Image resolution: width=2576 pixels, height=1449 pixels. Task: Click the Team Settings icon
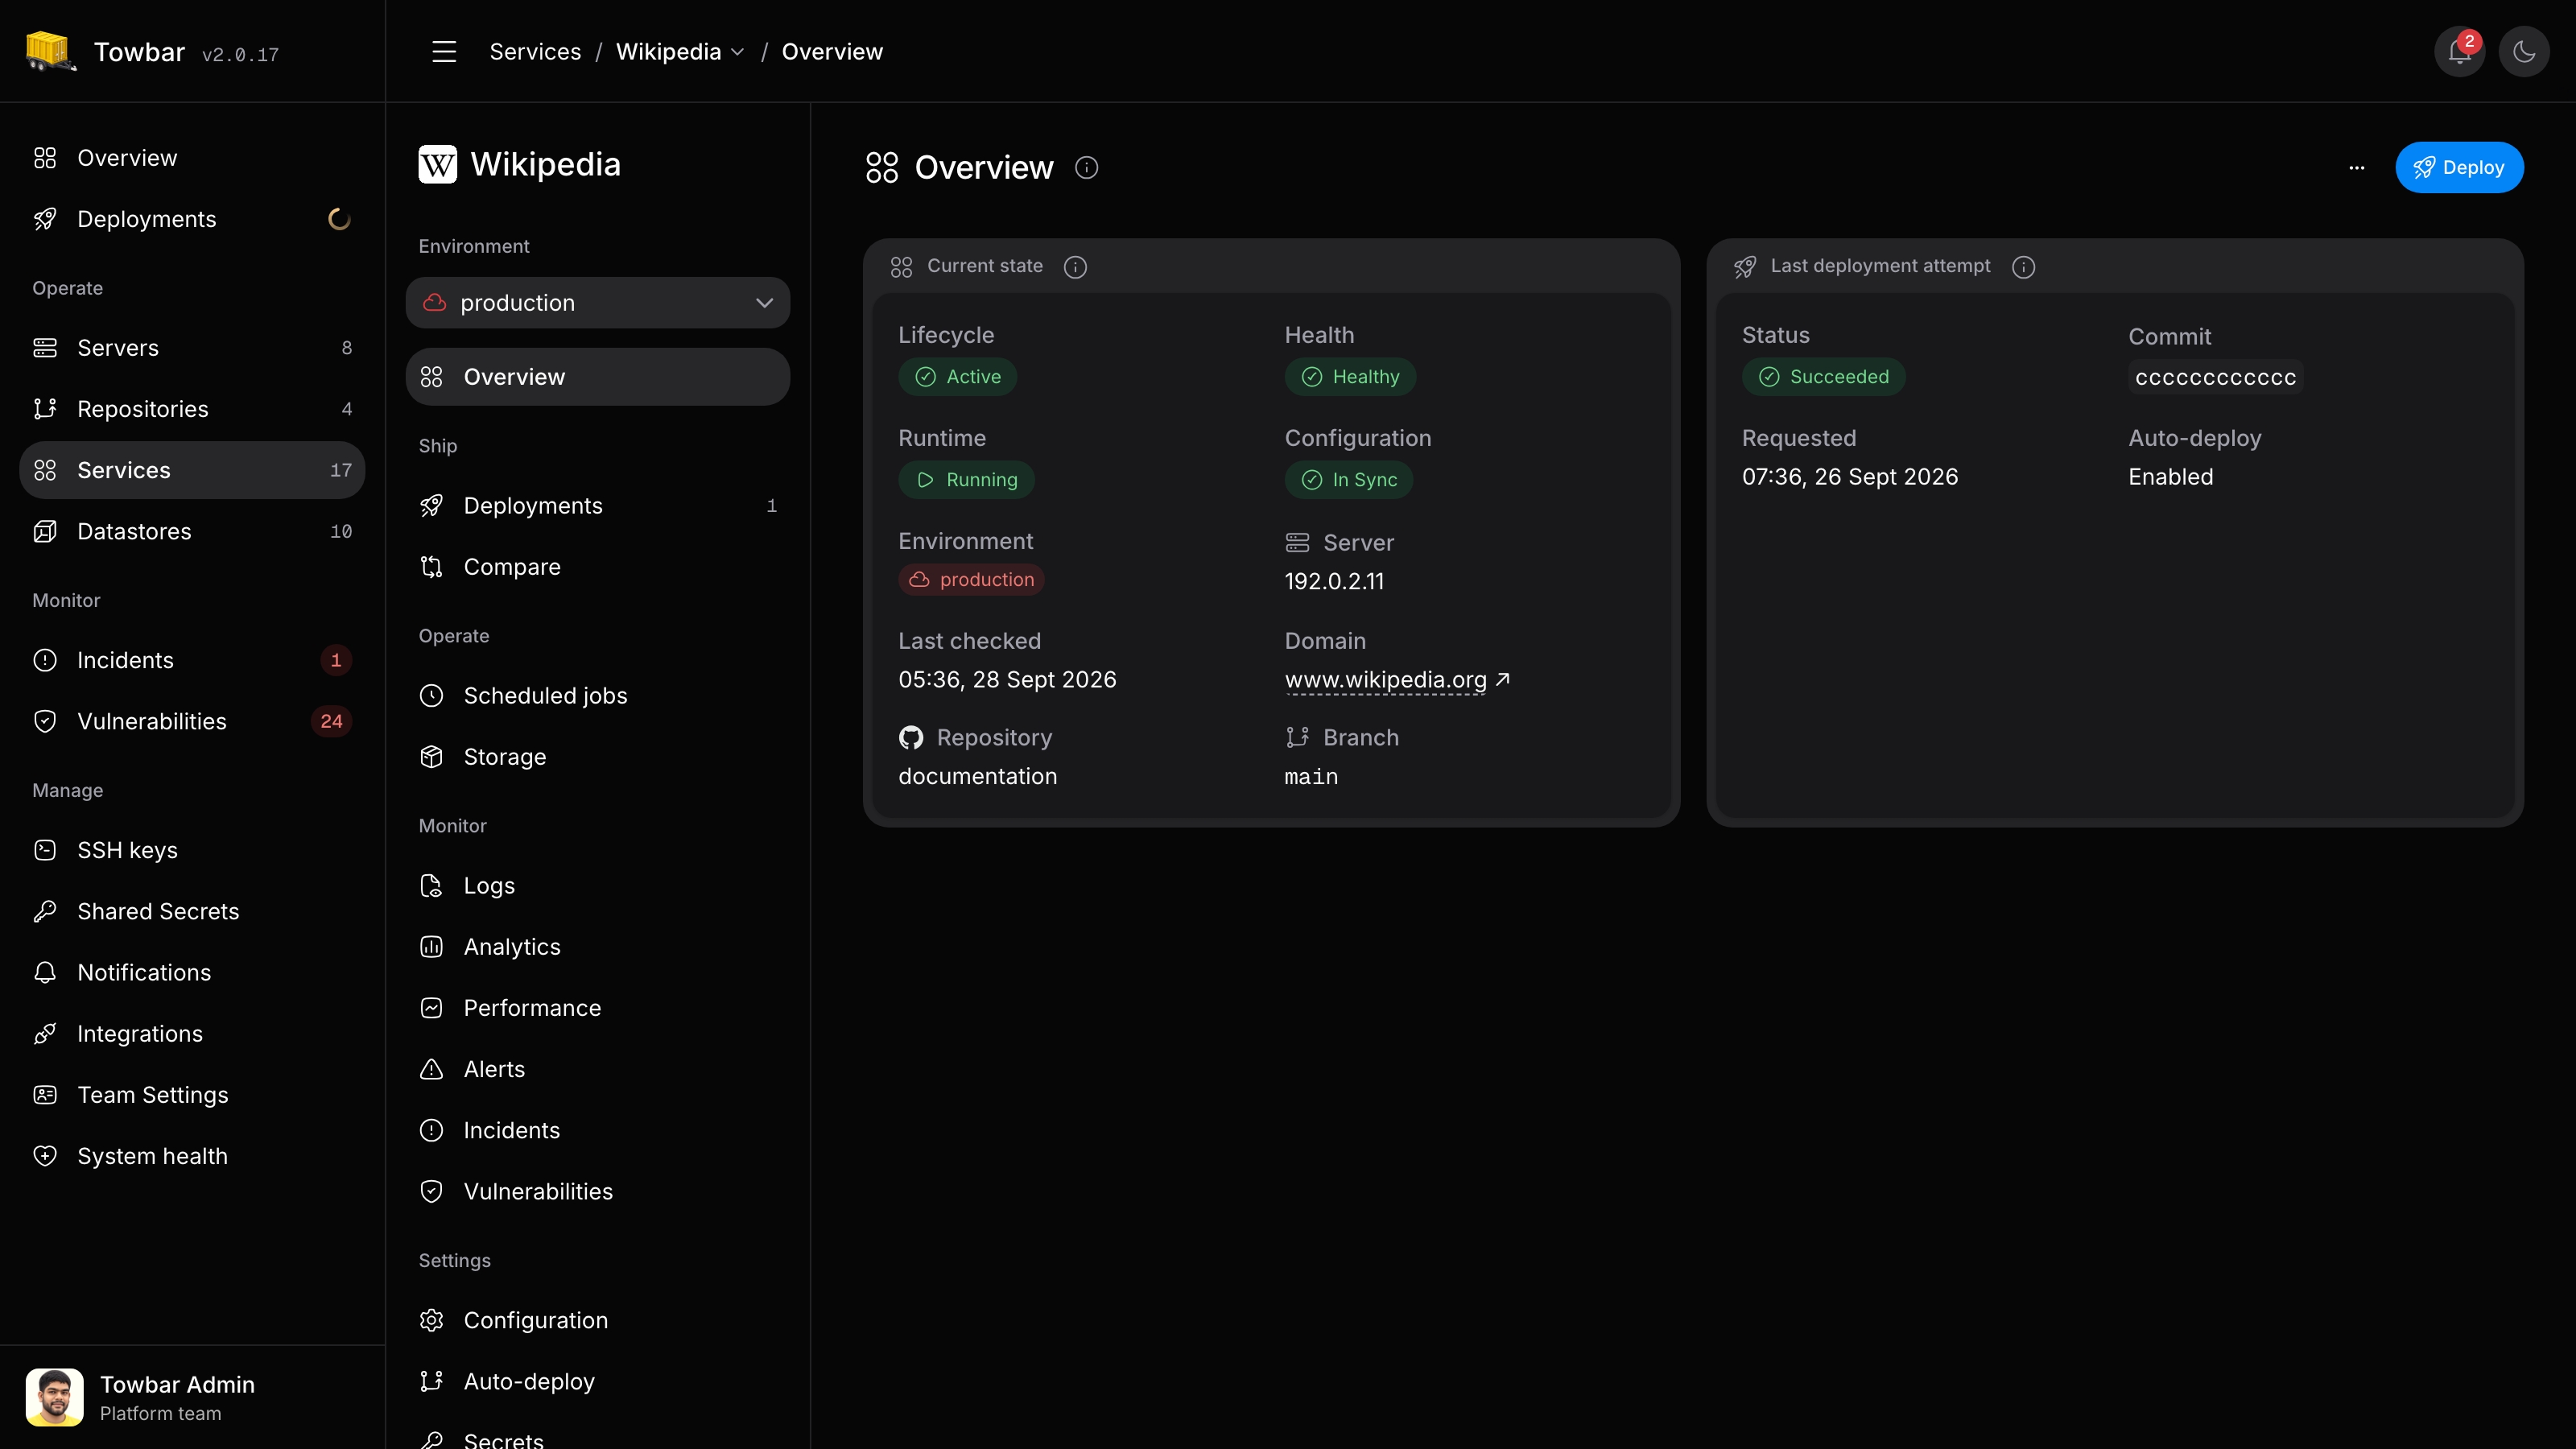(45, 1095)
